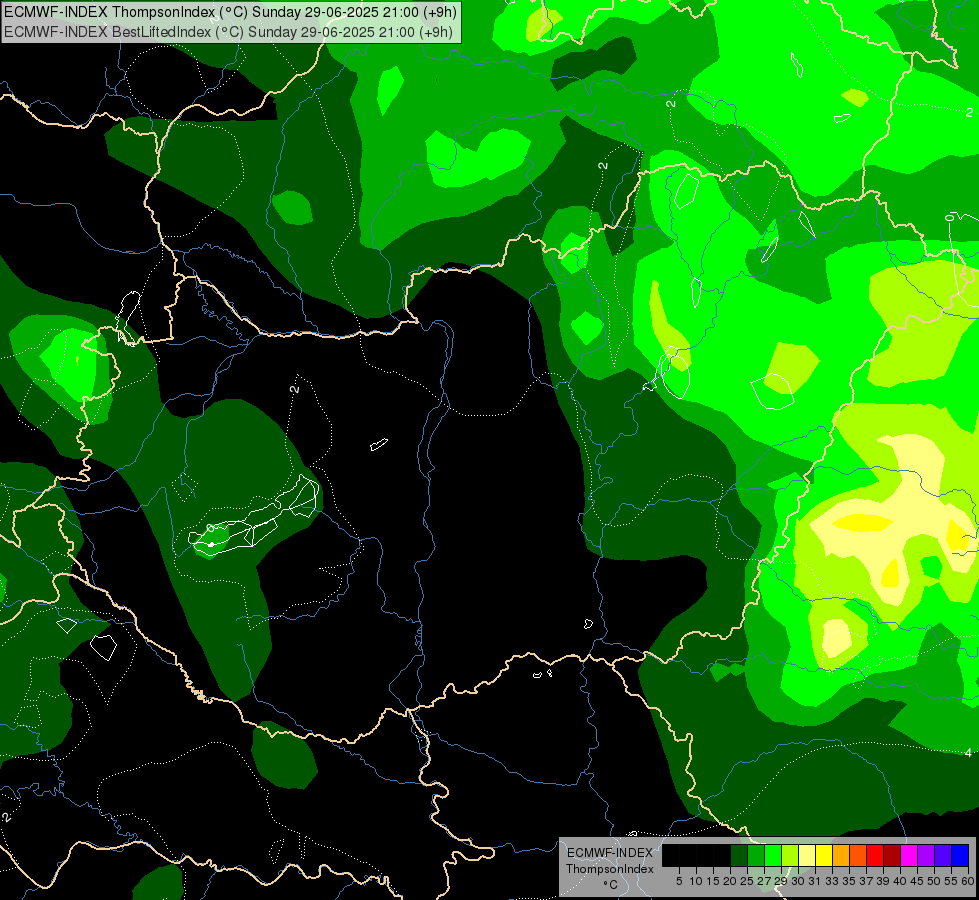Click the ThompsonIndex title line at top
The image size is (979, 900).
pos(230,12)
